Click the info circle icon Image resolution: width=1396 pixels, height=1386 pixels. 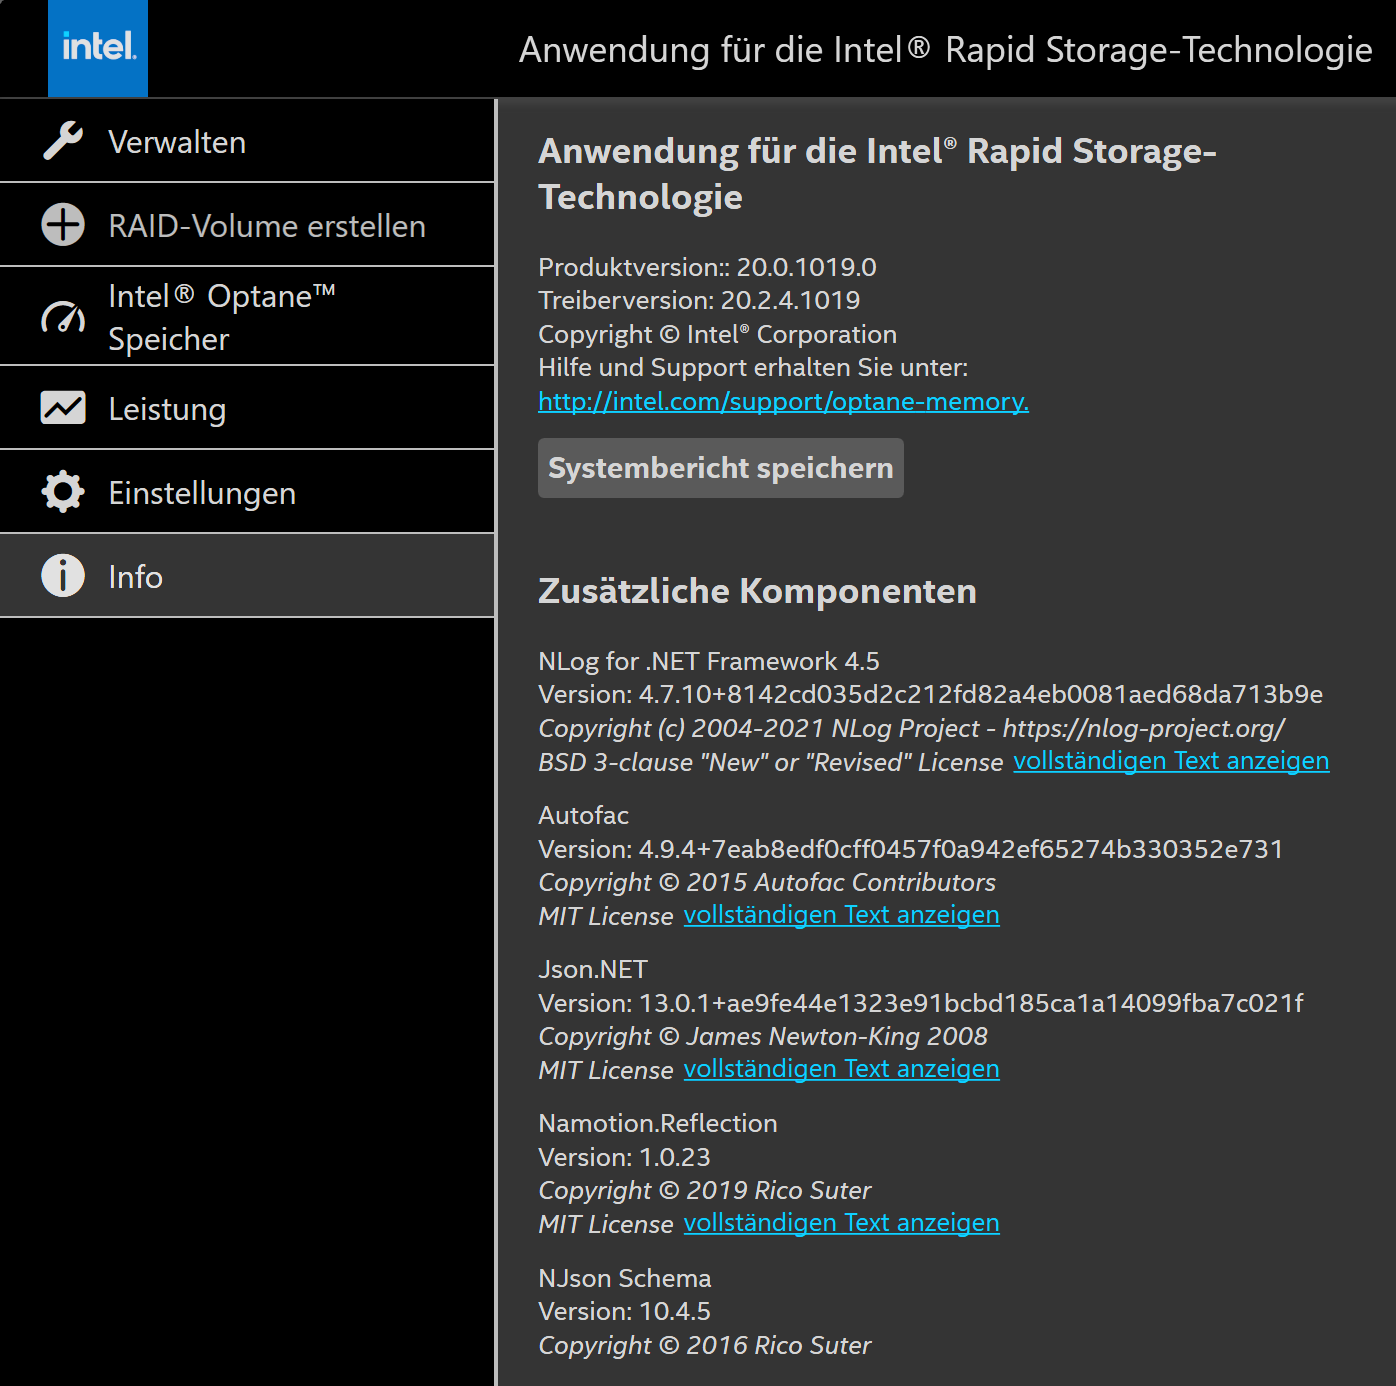tap(63, 576)
